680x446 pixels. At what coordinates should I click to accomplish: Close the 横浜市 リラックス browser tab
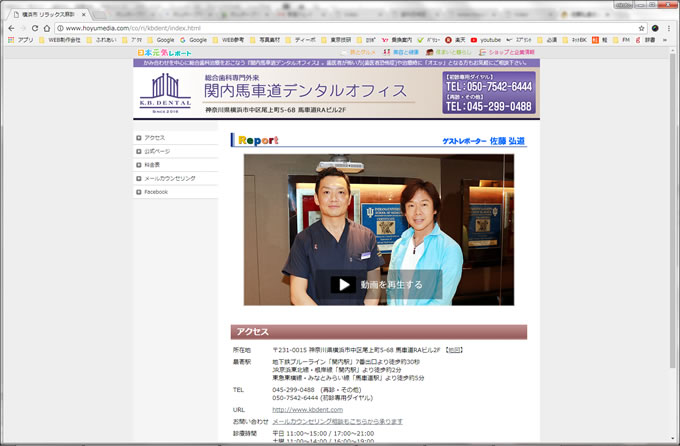[84, 14]
